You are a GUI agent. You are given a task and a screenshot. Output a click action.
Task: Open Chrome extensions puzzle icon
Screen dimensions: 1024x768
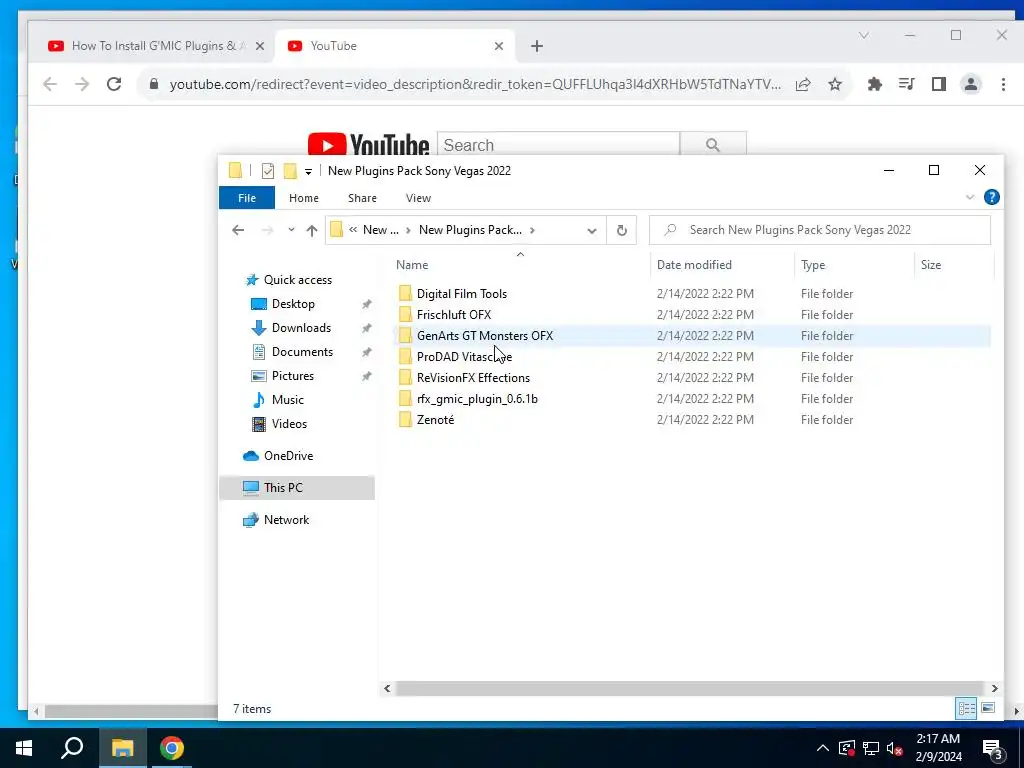(874, 84)
